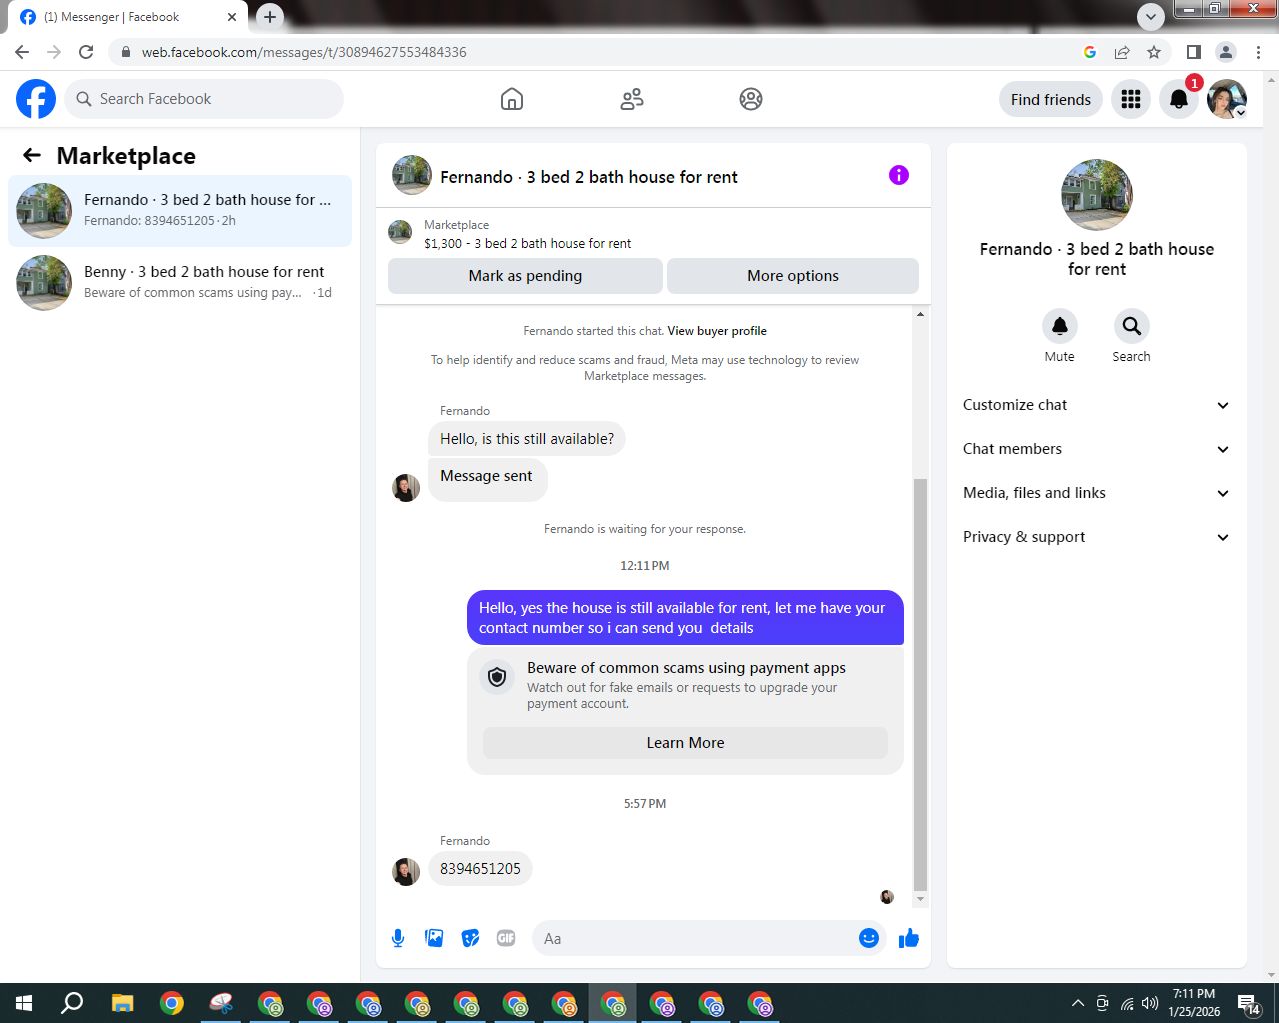Focus the Search Facebook field
The image size is (1279, 1023).
204,99
